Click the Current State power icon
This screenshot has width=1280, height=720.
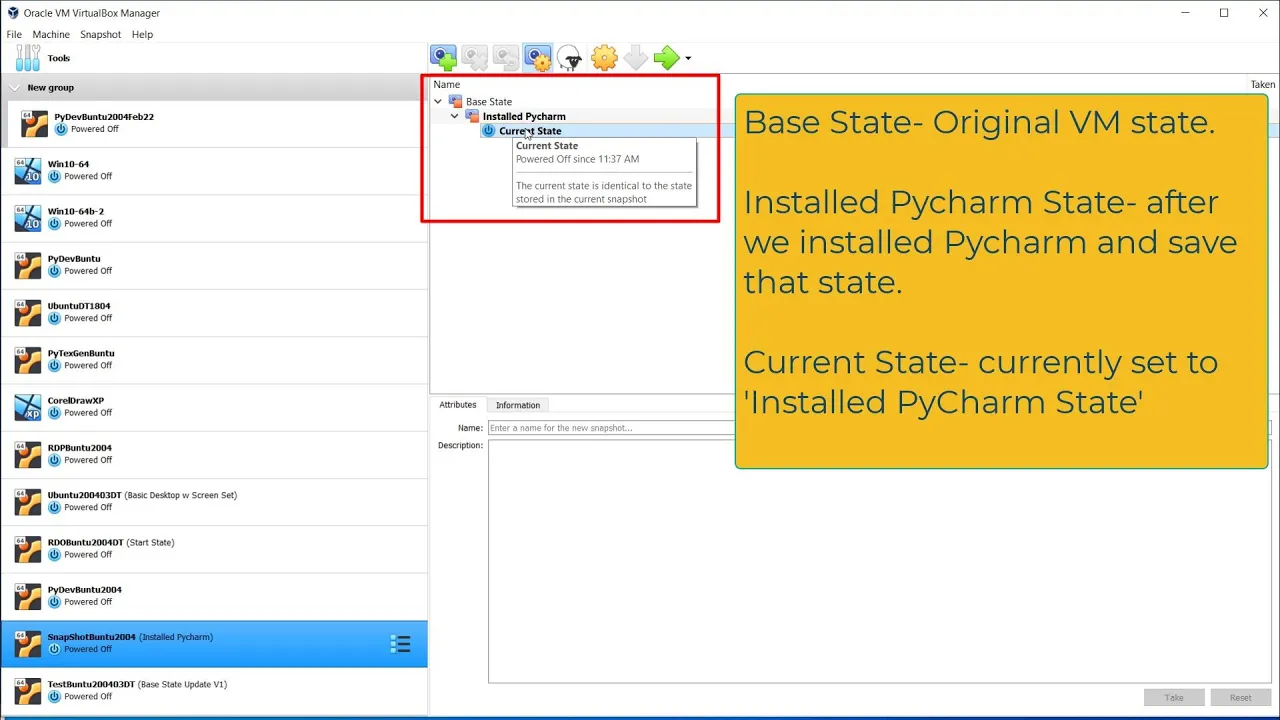click(489, 131)
